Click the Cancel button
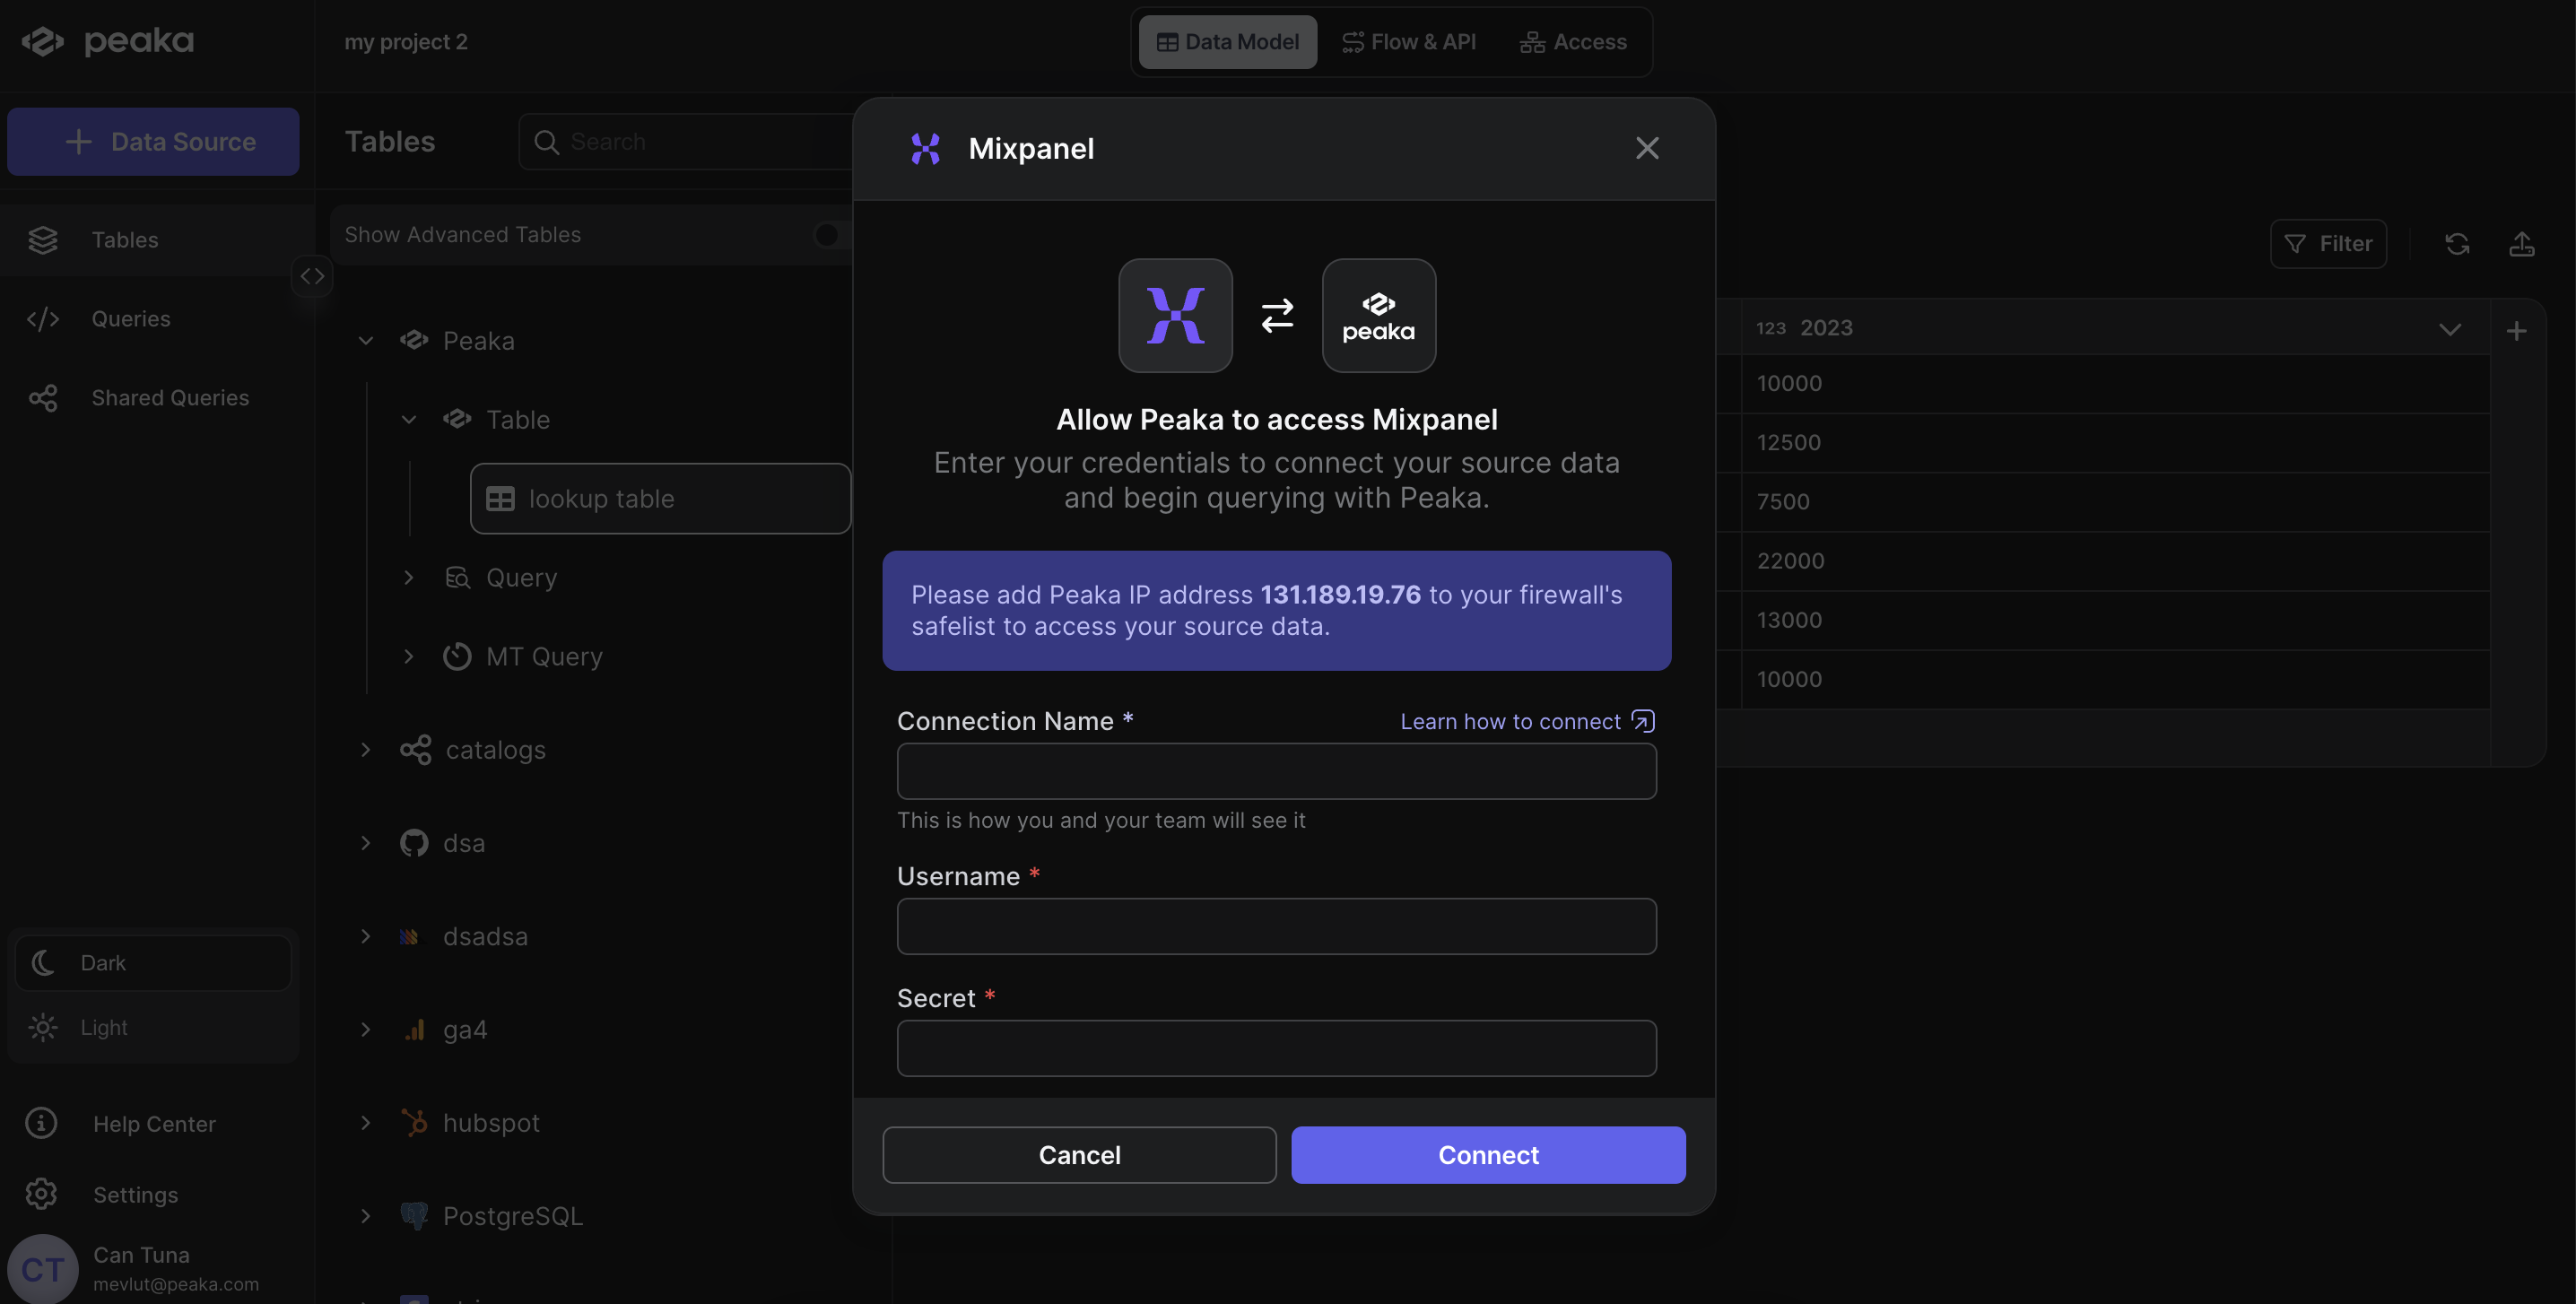 [1079, 1155]
